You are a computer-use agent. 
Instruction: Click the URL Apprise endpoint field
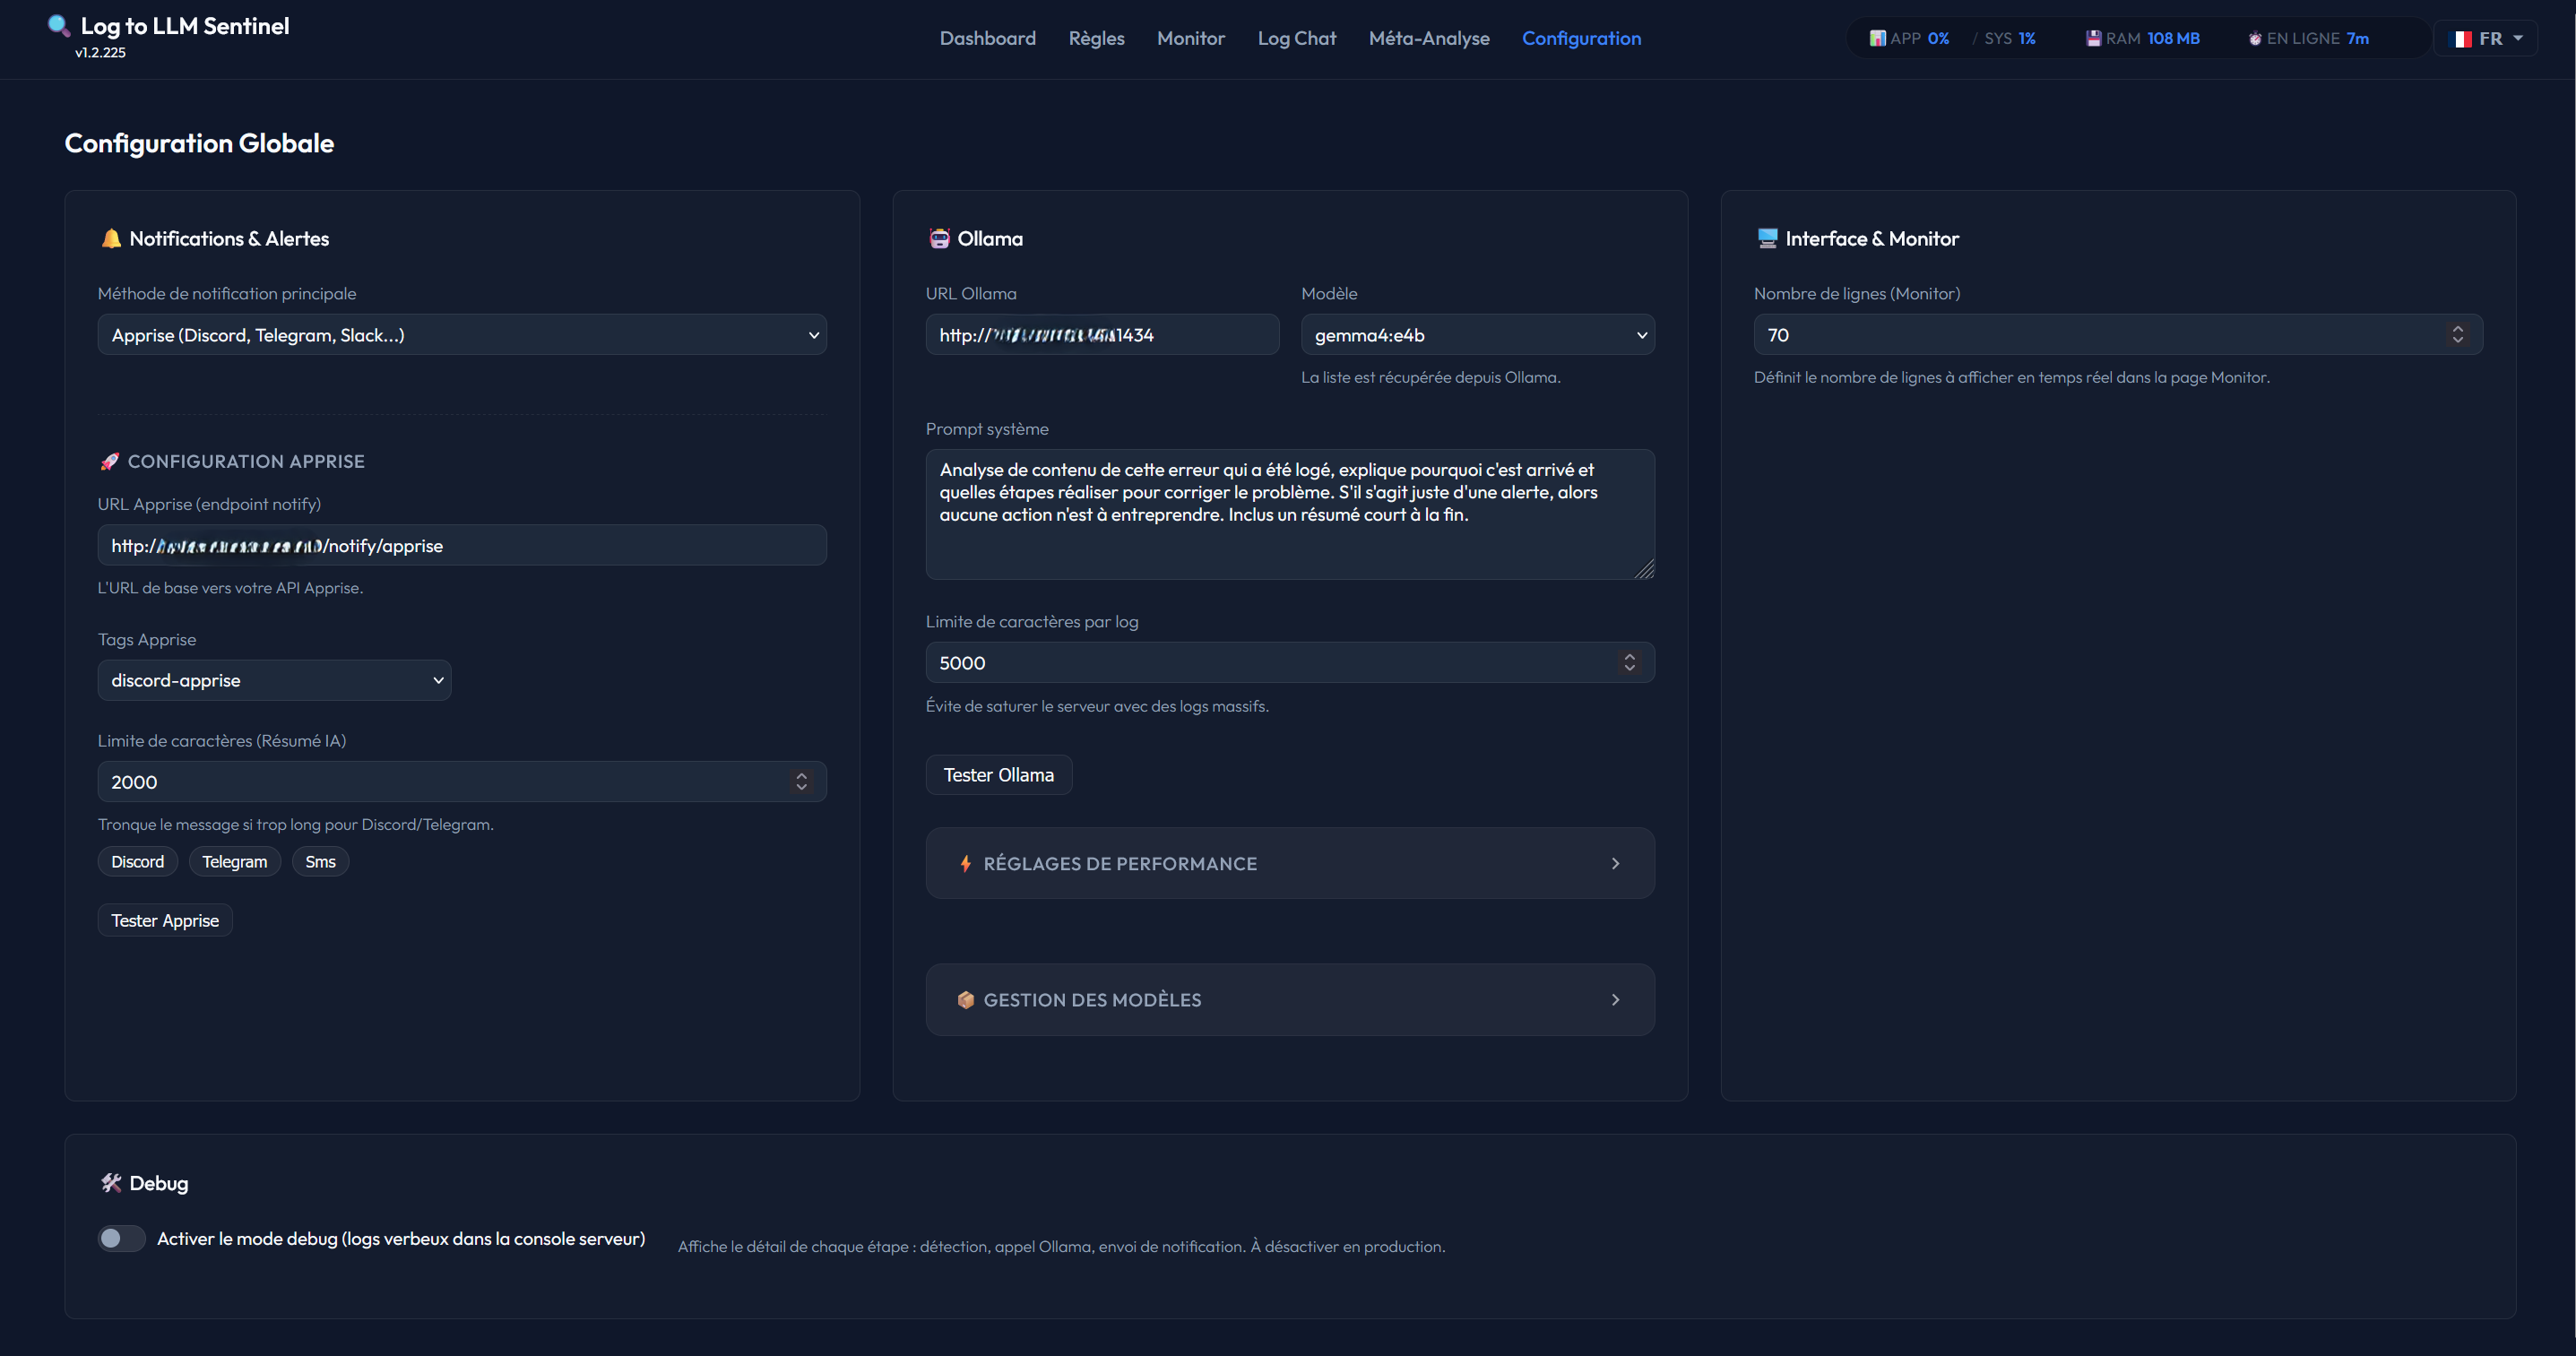click(462, 545)
